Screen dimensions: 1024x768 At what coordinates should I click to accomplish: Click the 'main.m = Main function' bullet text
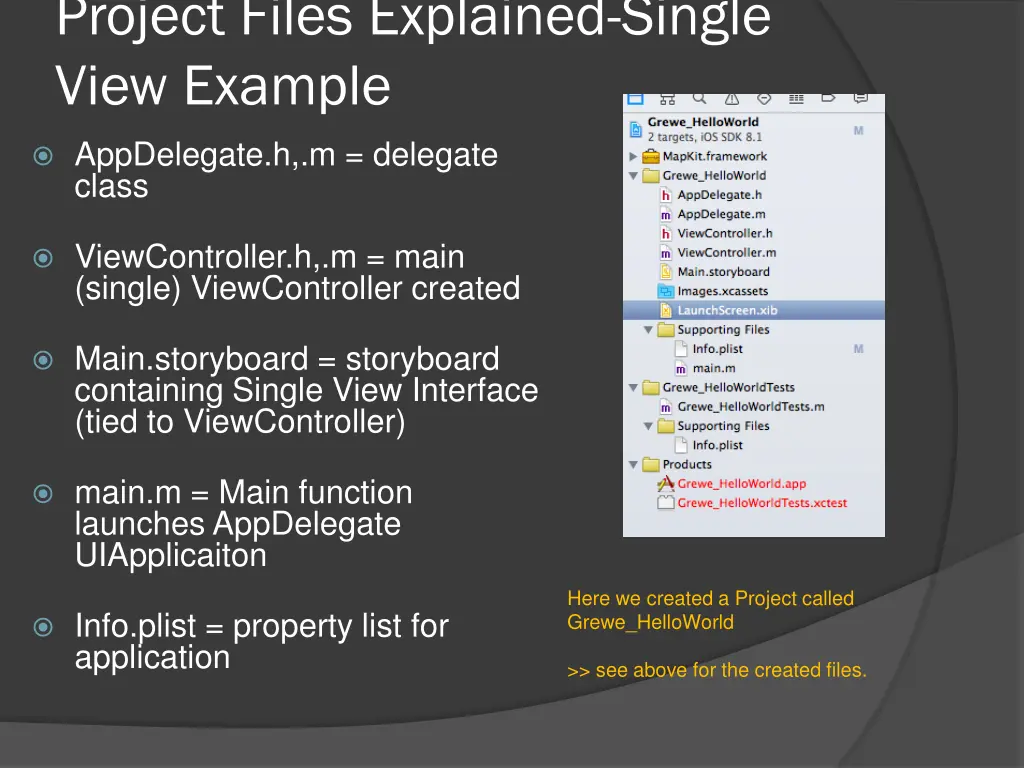pyautogui.click(x=244, y=492)
